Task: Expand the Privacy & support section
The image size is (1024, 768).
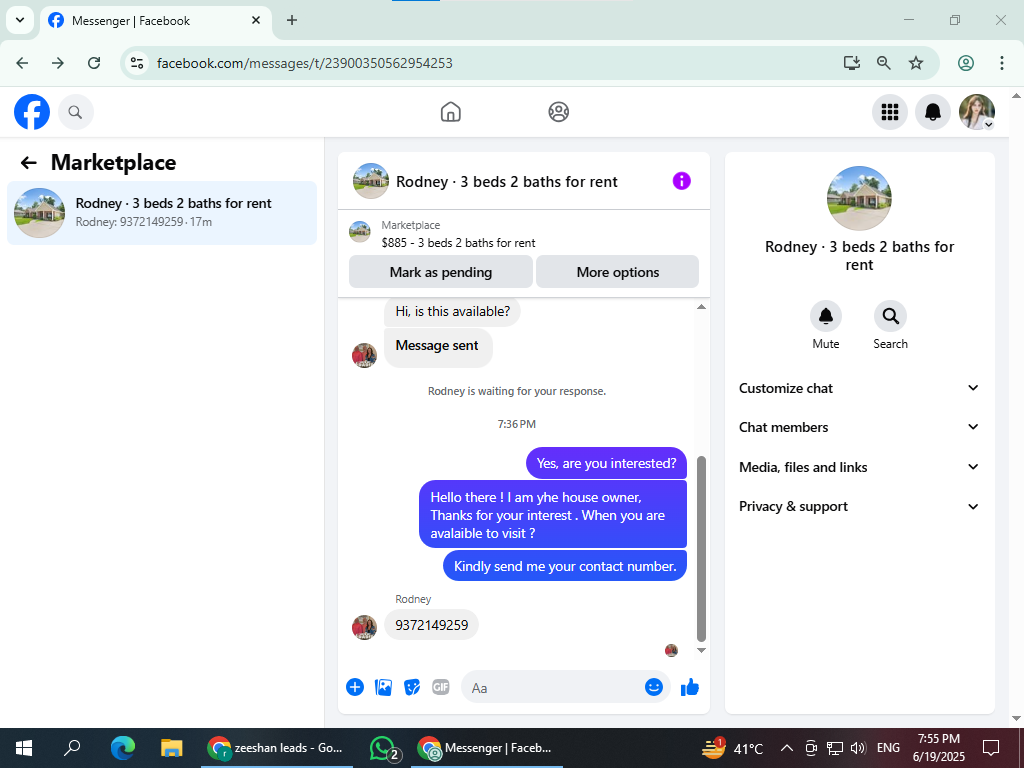Action: pyautogui.click(x=859, y=506)
